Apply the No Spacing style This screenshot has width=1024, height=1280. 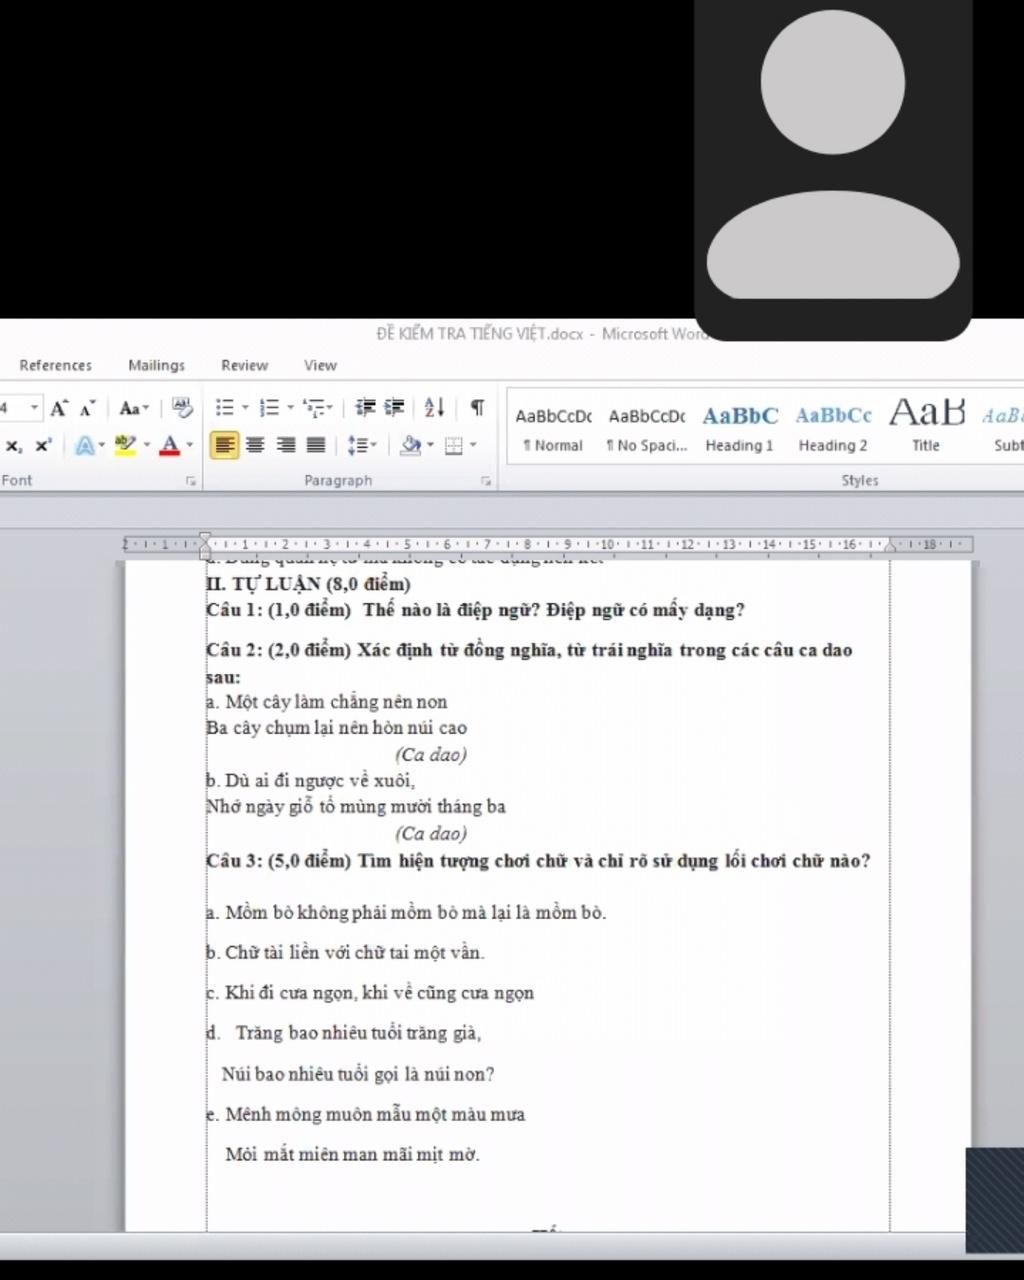(x=647, y=430)
